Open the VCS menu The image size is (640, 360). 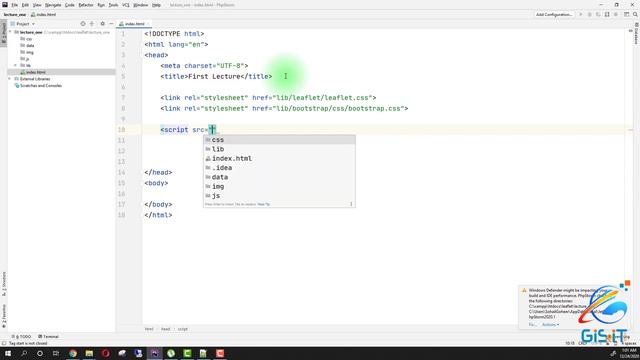pos(126,5)
